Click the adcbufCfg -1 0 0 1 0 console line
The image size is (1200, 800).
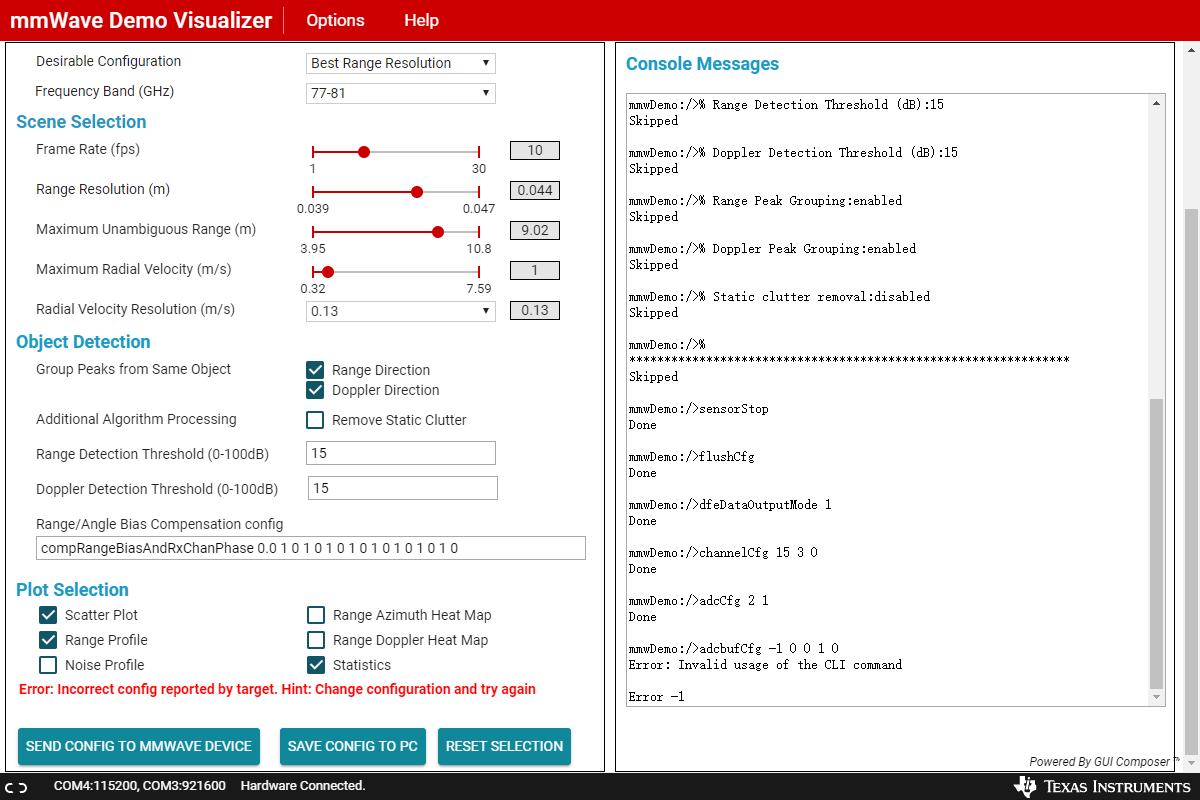click(734, 649)
